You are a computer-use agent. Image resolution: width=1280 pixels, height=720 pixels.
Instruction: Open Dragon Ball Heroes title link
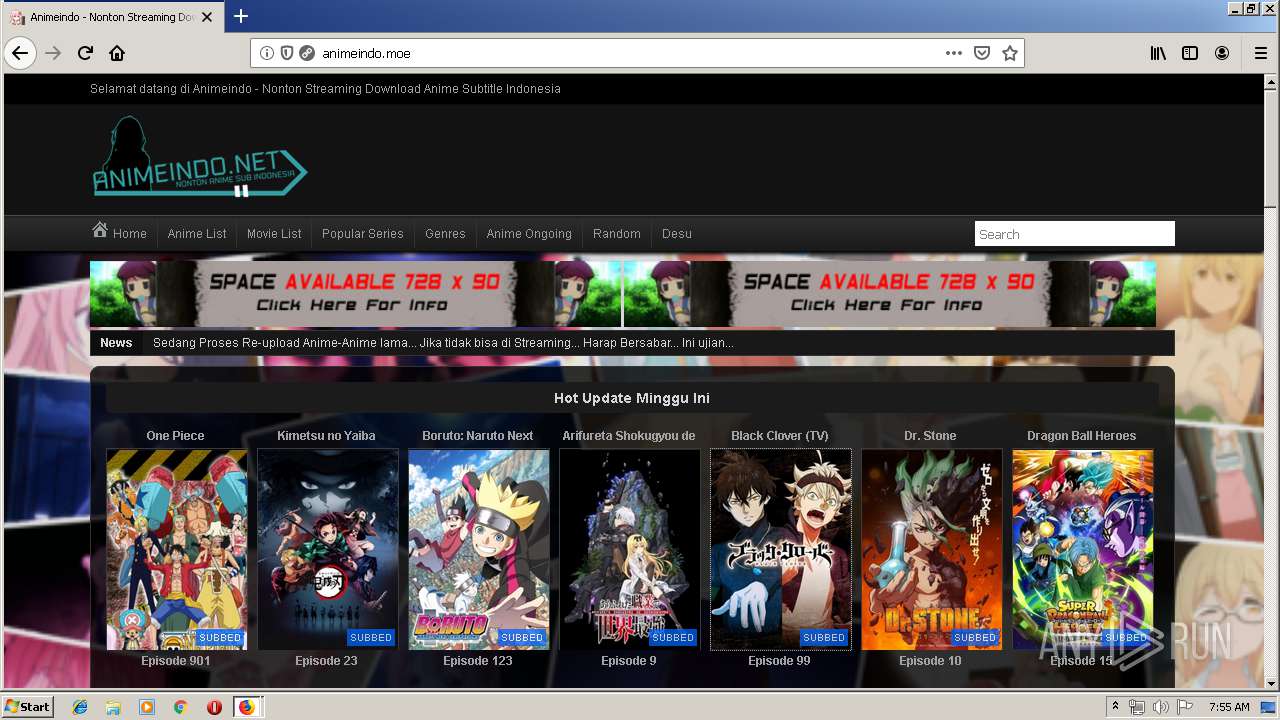tap(1081, 435)
